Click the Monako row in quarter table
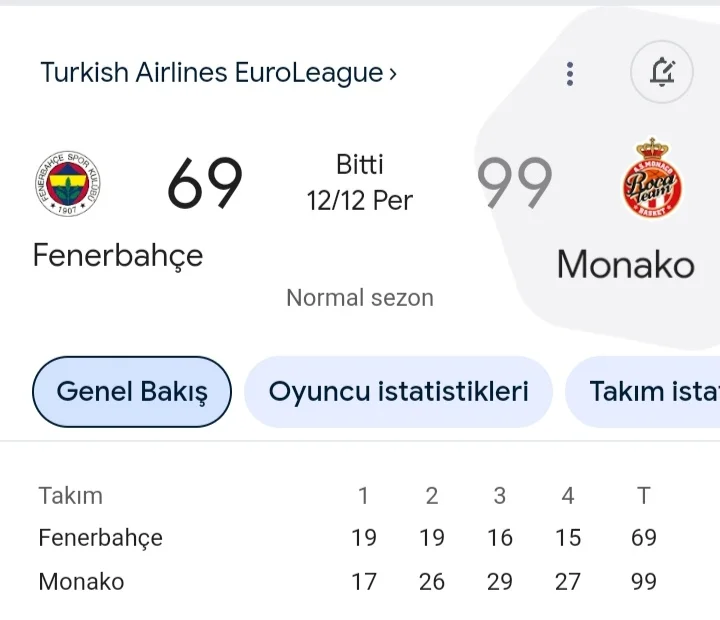Viewport: 720px width, 620px height. [81, 582]
